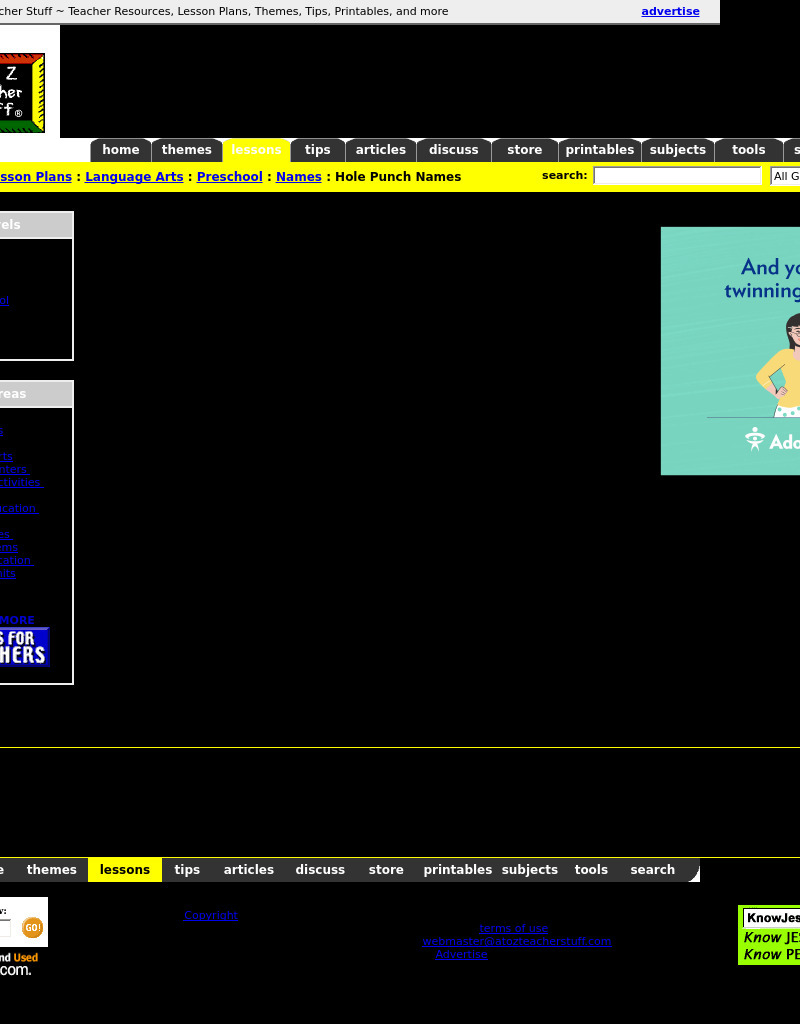This screenshot has width=800, height=1024.
Task: Go to the home tab at top
Action: pyautogui.click(x=121, y=150)
